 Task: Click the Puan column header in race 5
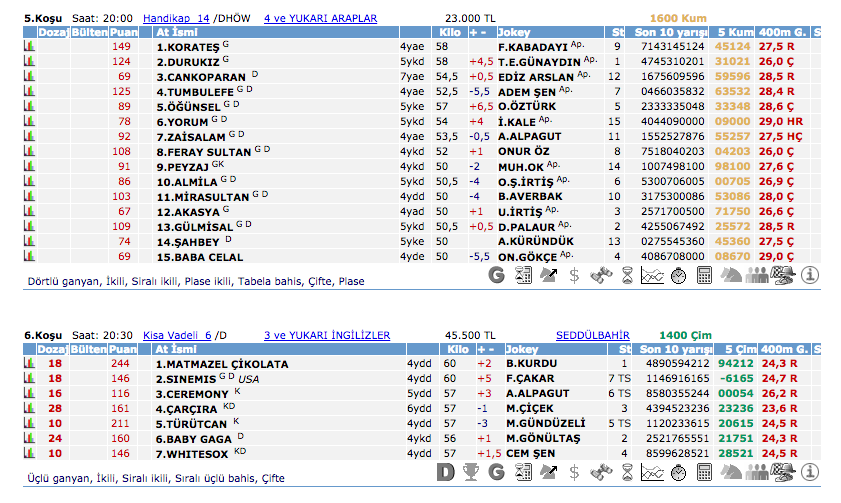pyautogui.click(x=122, y=32)
